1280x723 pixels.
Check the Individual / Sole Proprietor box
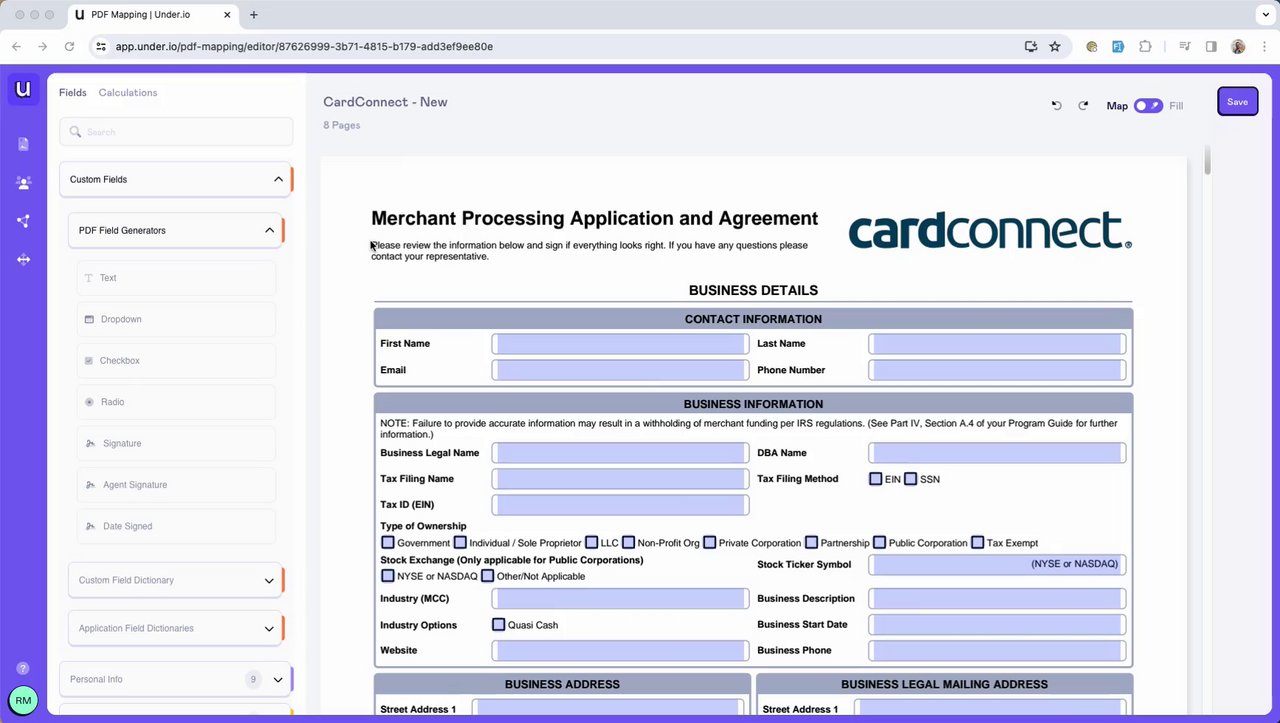[460, 542]
